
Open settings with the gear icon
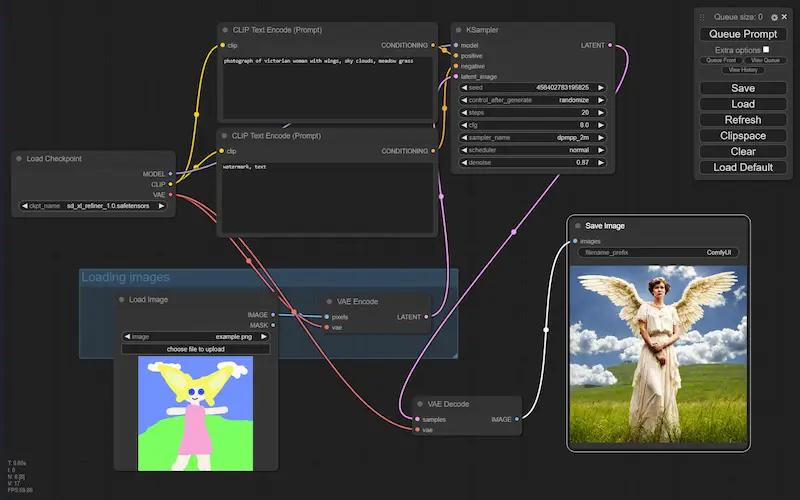[774, 17]
